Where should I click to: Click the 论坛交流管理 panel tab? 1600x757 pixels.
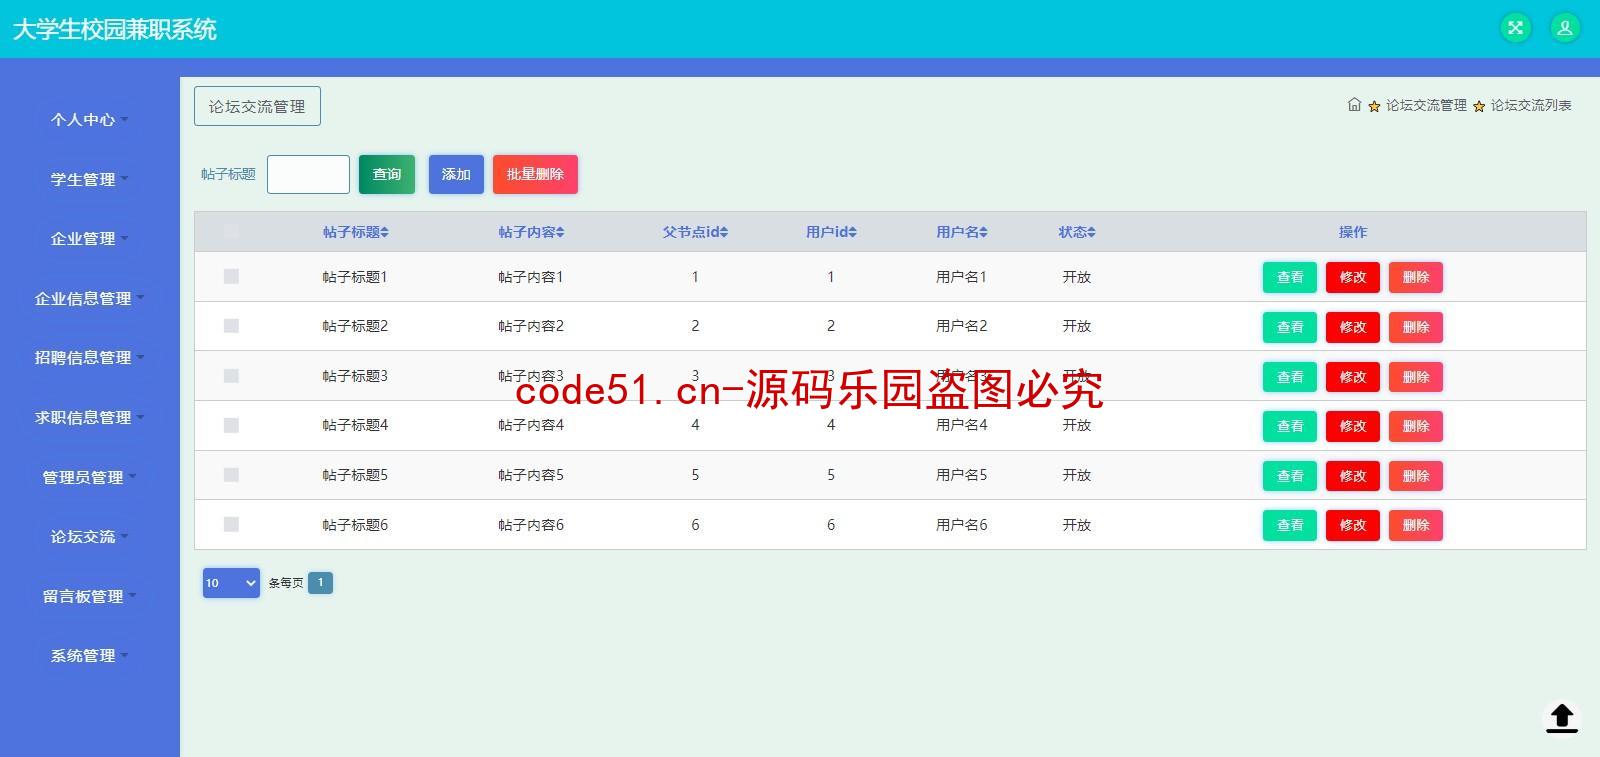[x=257, y=106]
